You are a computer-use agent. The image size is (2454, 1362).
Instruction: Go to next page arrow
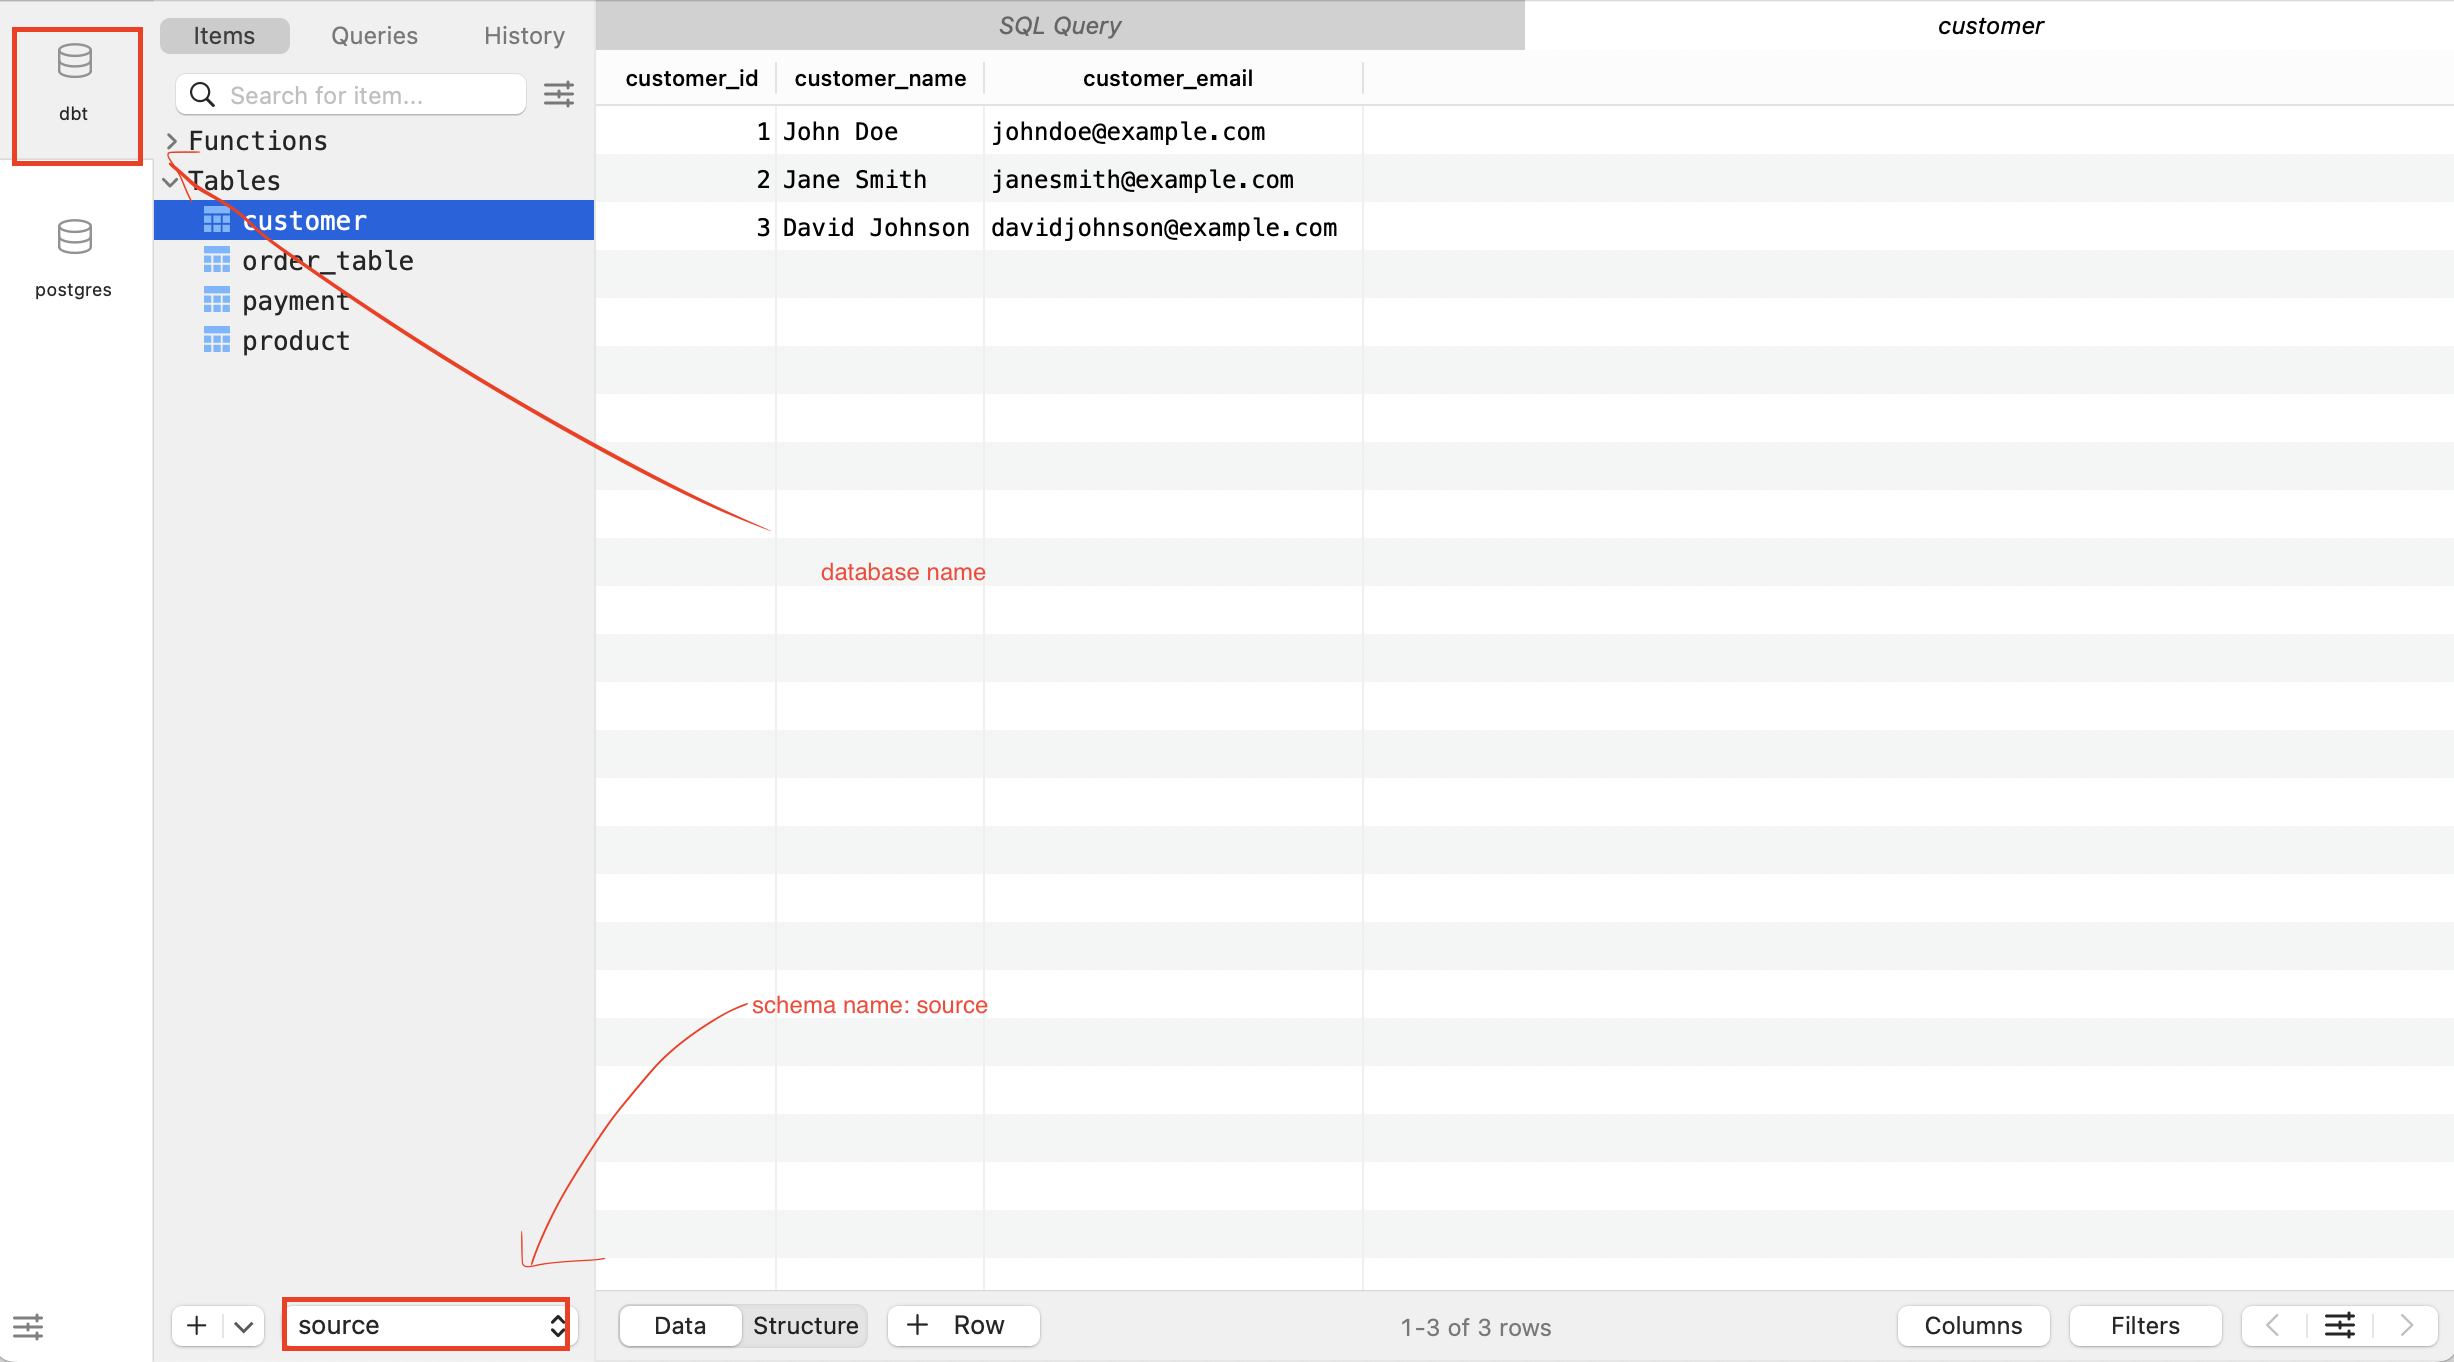(2406, 1326)
